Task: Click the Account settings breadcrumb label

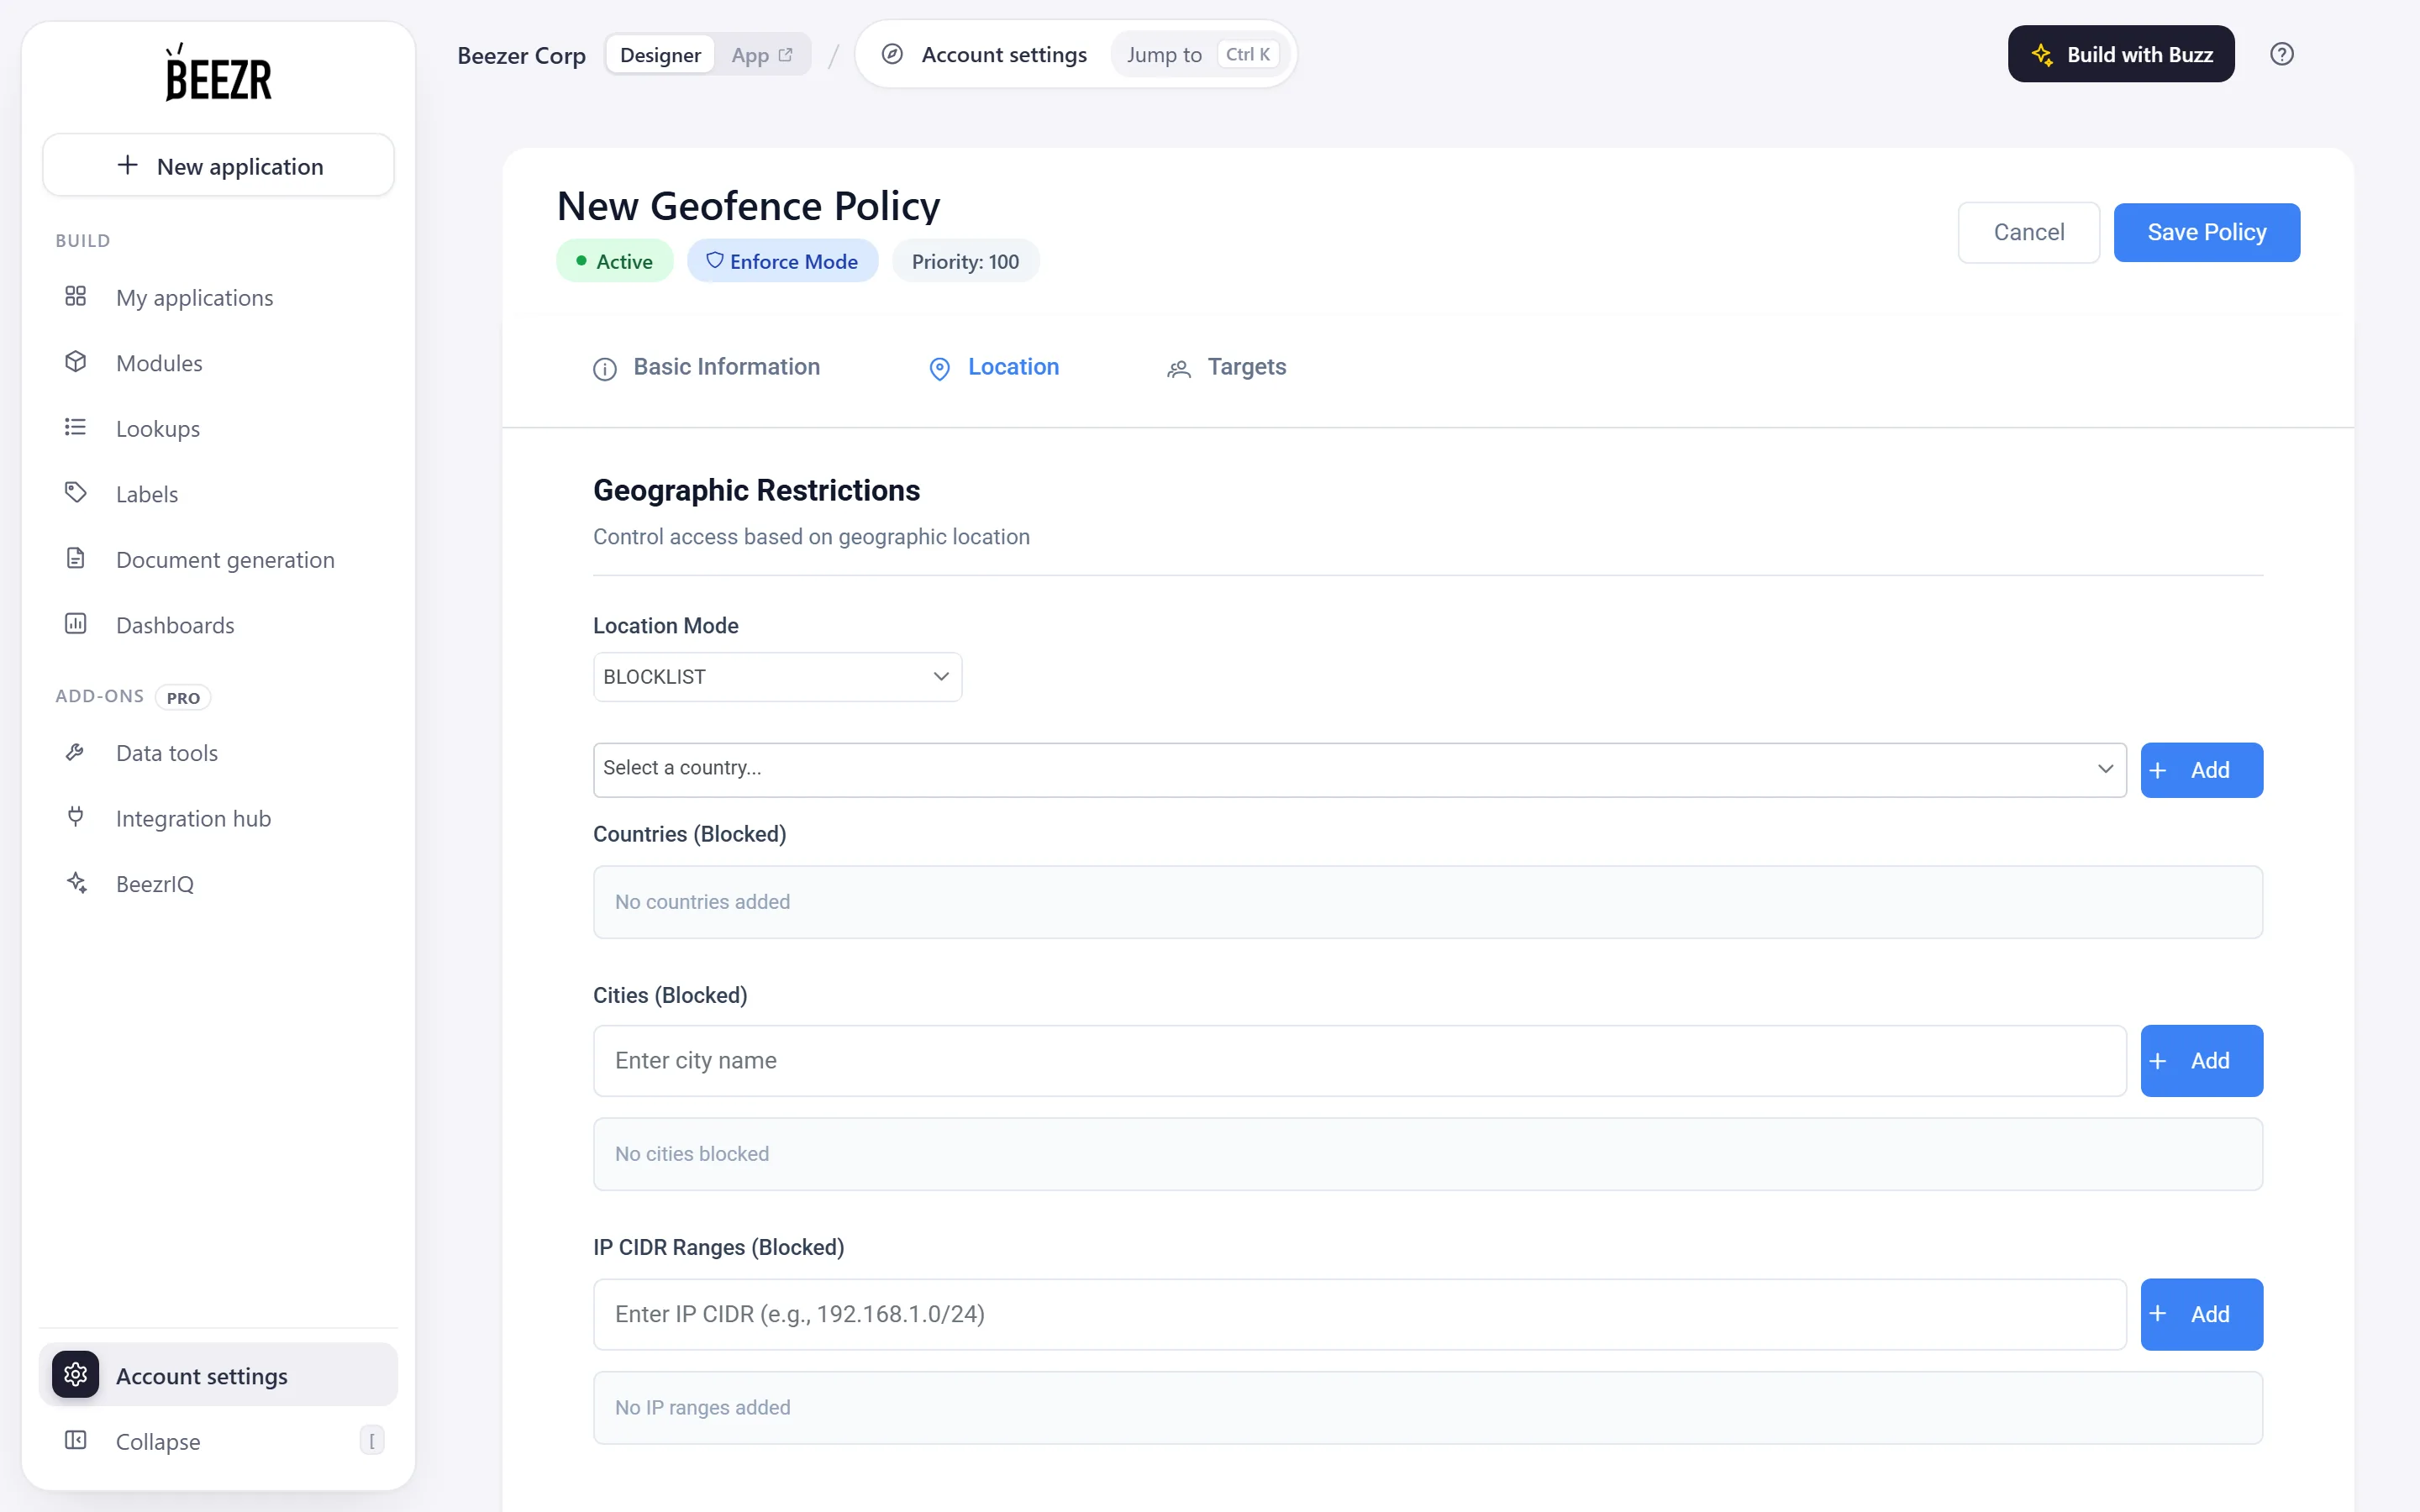Action: [1004, 55]
